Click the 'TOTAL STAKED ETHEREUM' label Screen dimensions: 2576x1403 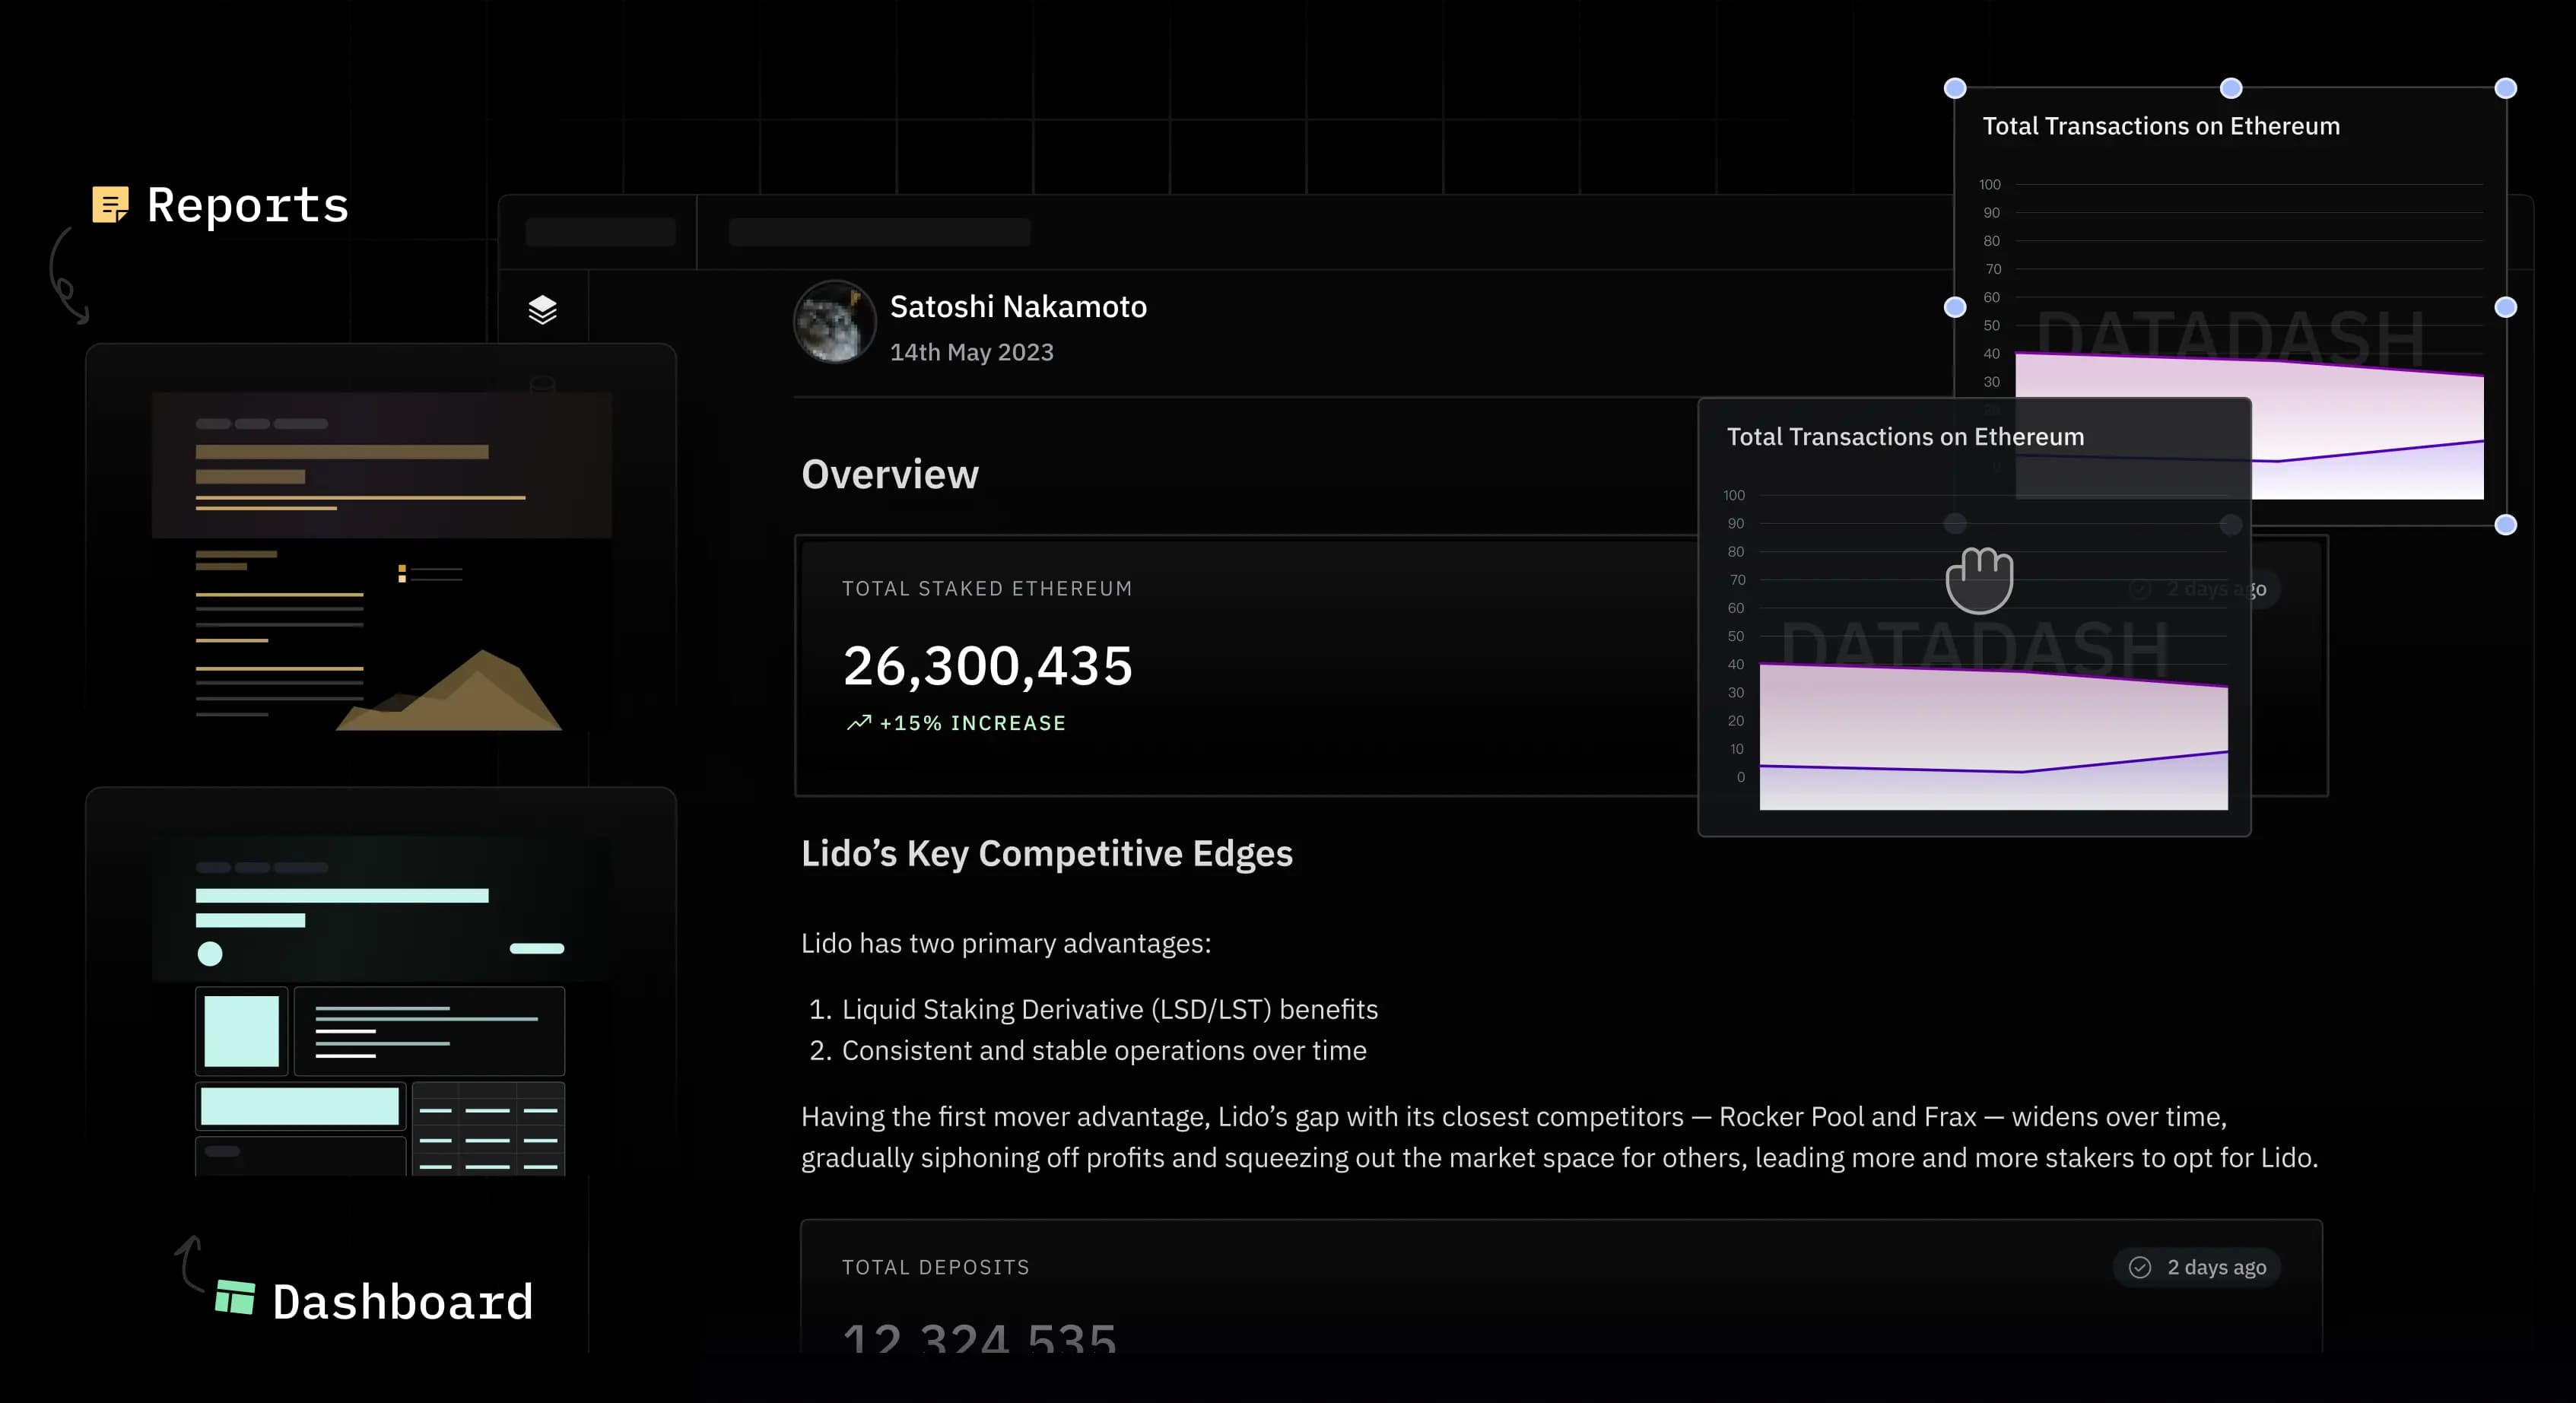[986, 588]
